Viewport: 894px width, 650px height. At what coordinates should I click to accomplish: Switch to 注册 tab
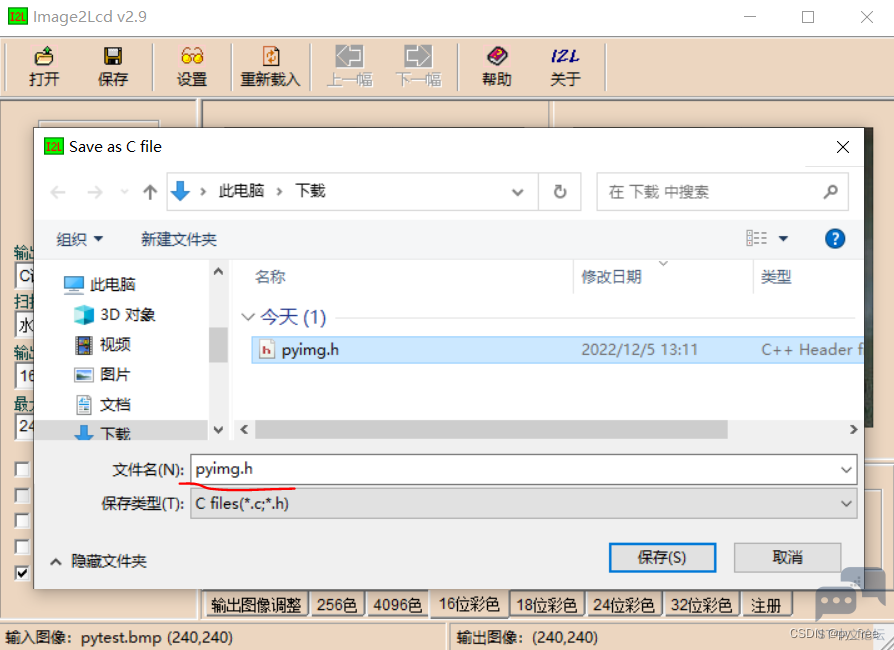[x=766, y=604]
